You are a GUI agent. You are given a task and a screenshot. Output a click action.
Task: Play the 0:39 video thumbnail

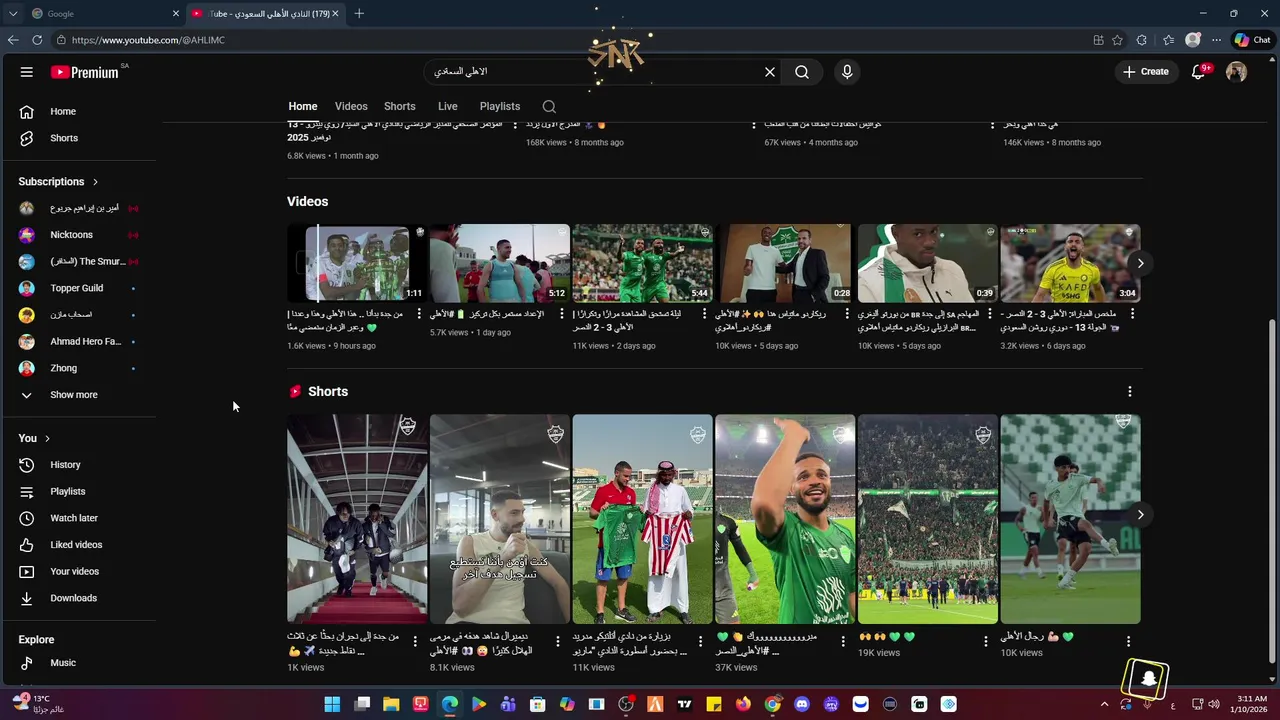[928, 263]
